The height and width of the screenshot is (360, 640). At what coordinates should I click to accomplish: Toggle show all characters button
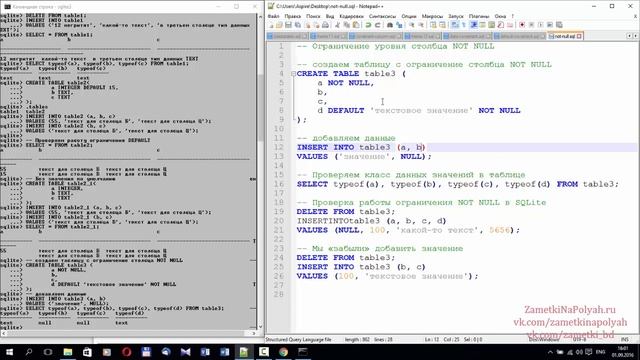click(464, 25)
